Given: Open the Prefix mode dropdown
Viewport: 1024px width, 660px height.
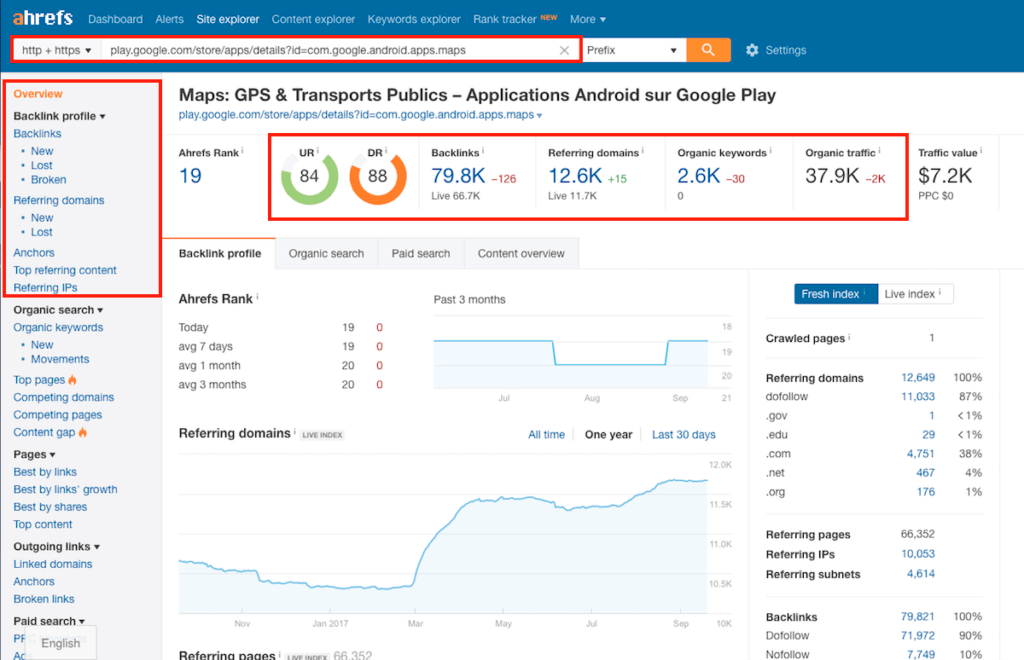Looking at the screenshot, I should point(632,50).
